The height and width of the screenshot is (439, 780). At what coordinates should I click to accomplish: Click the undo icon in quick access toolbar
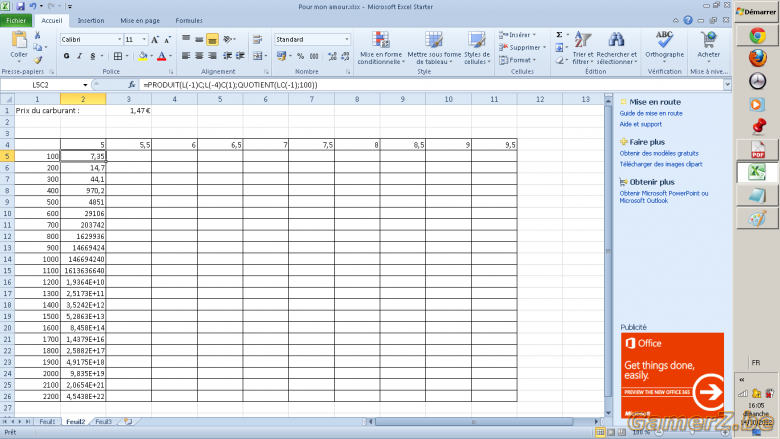(33, 6)
